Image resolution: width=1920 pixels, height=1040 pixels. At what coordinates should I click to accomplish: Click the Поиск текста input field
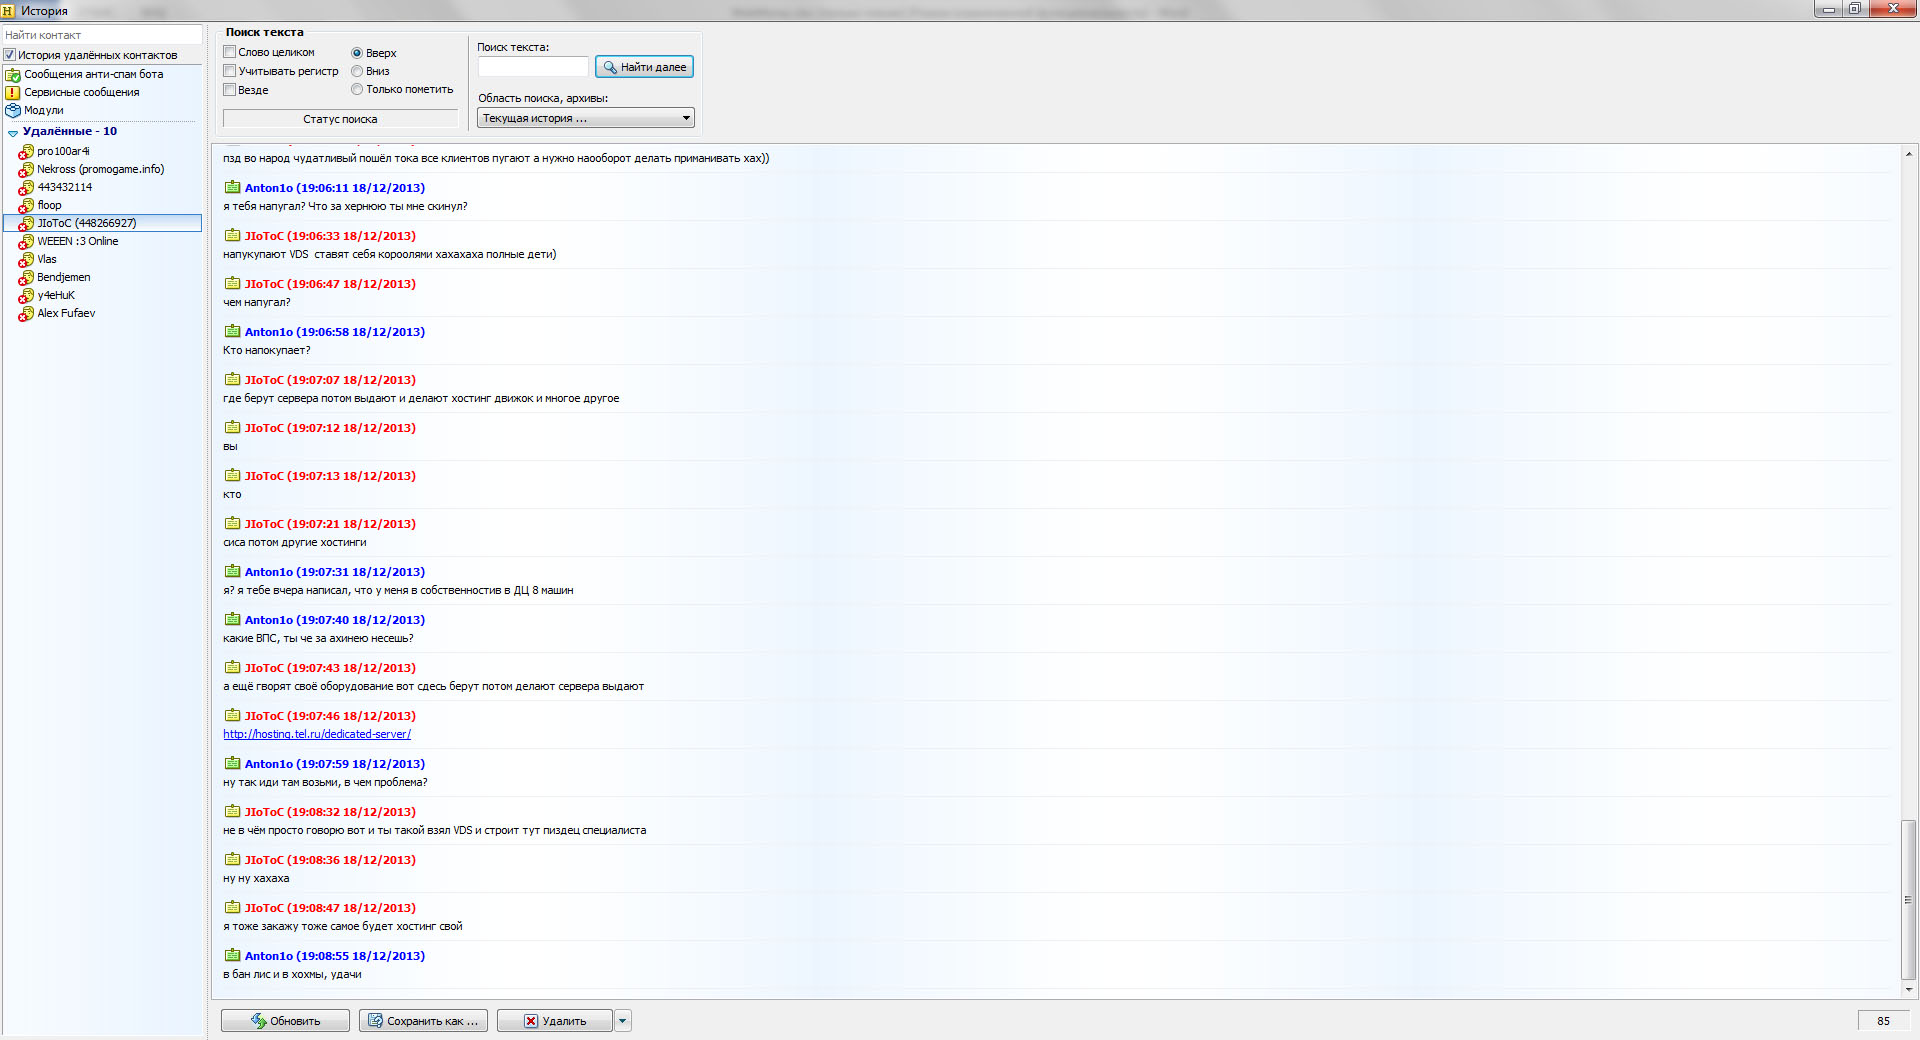coord(533,67)
